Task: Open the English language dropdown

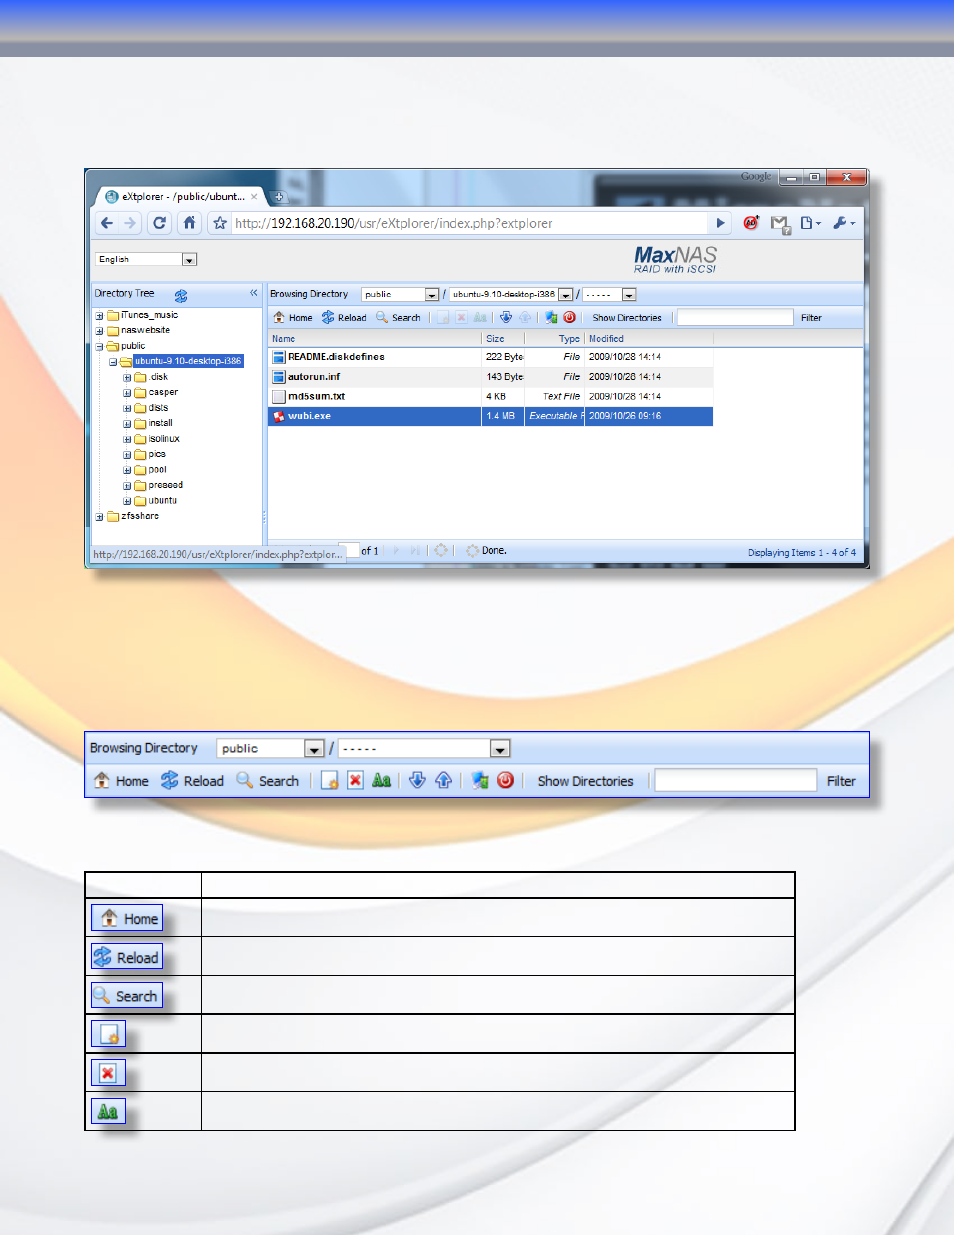Action: click(x=189, y=260)
